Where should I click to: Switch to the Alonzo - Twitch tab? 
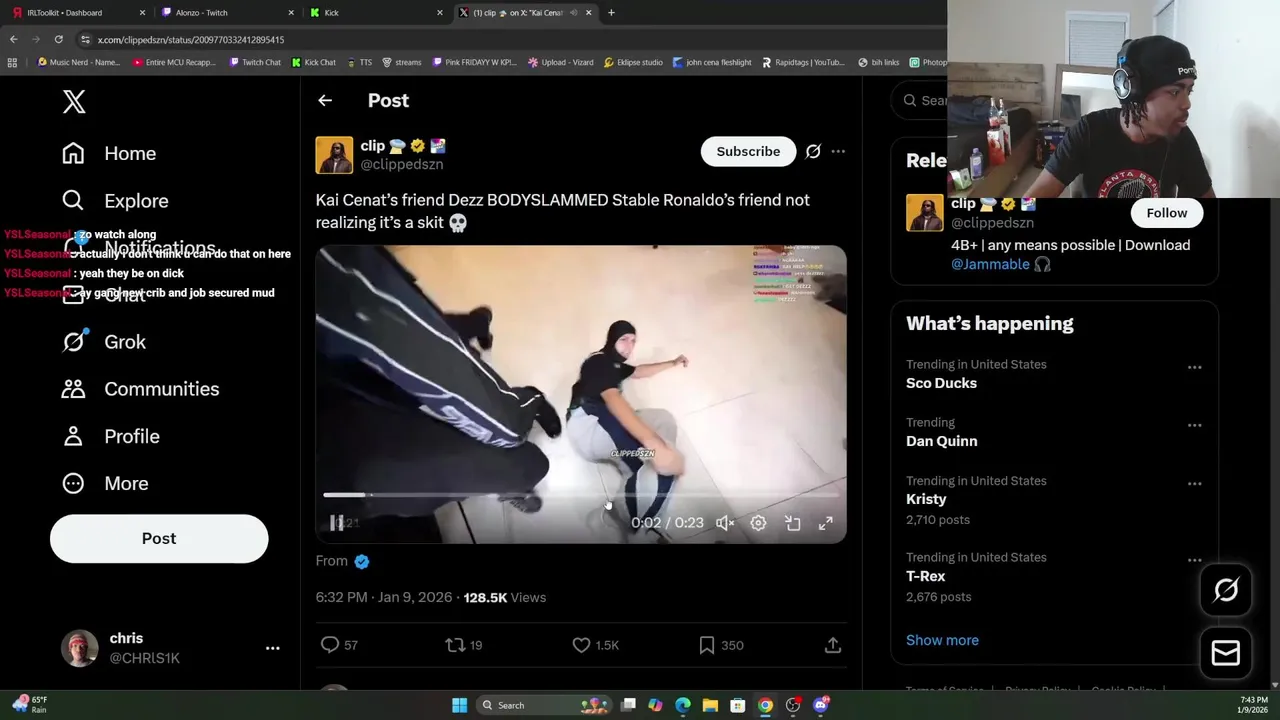coord(228,13)
